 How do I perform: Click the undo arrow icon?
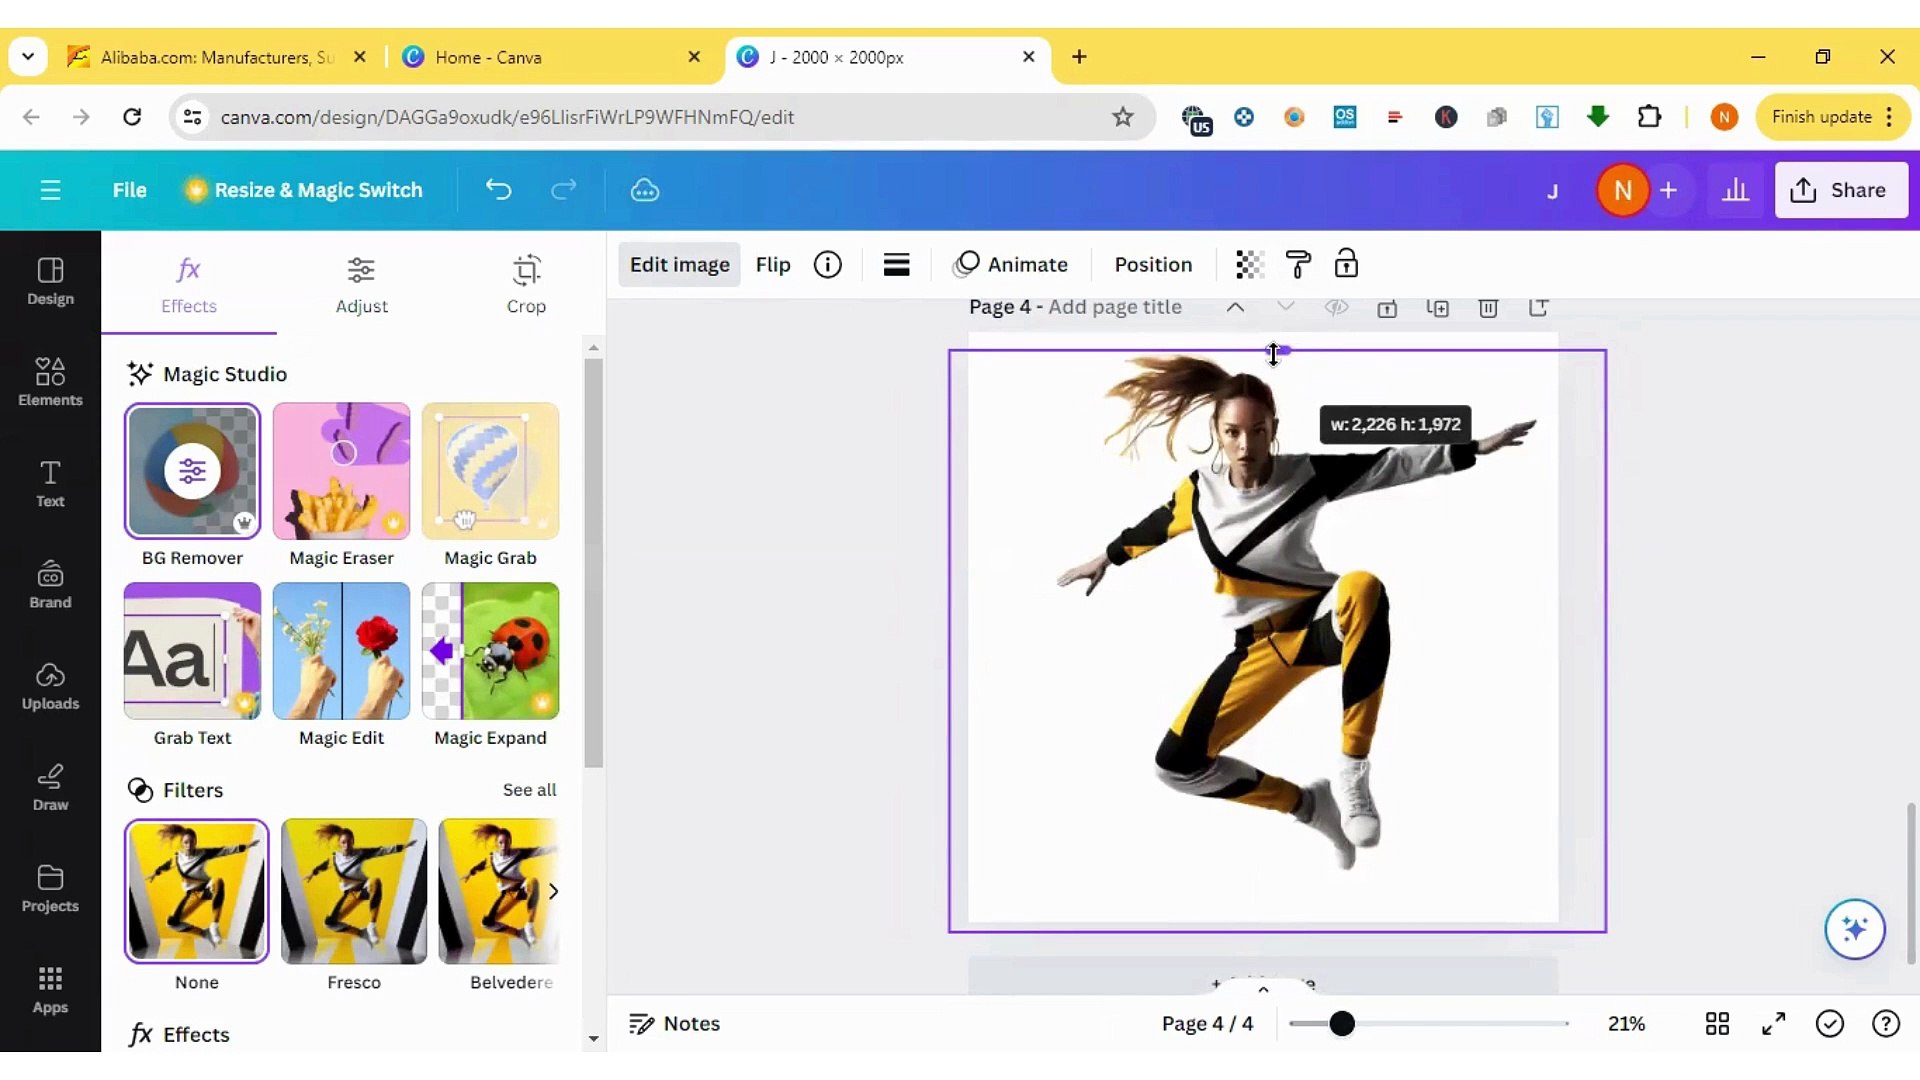coord(498,190)
